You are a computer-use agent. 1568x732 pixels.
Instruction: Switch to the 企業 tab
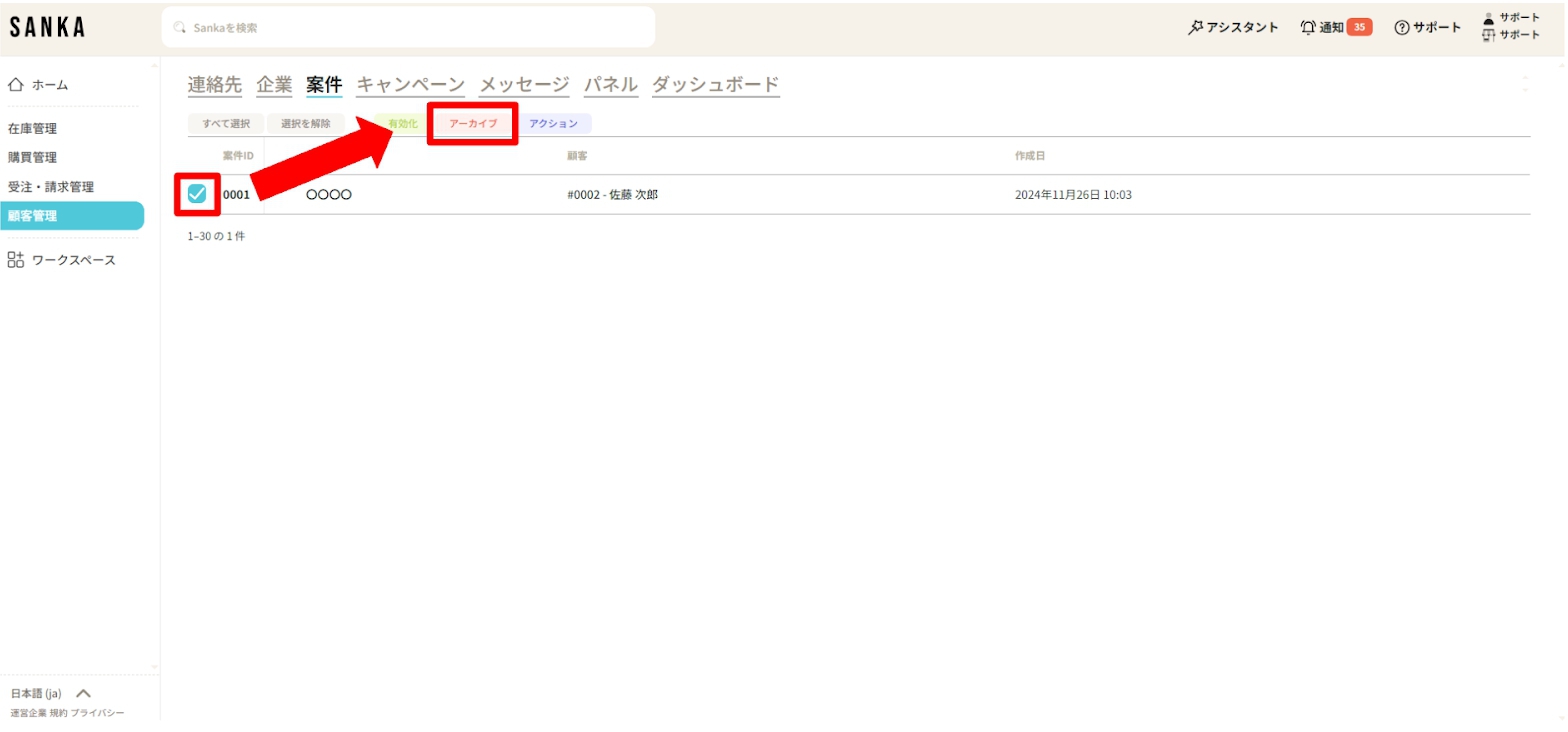pyautogui.click(x=275, y=85)
